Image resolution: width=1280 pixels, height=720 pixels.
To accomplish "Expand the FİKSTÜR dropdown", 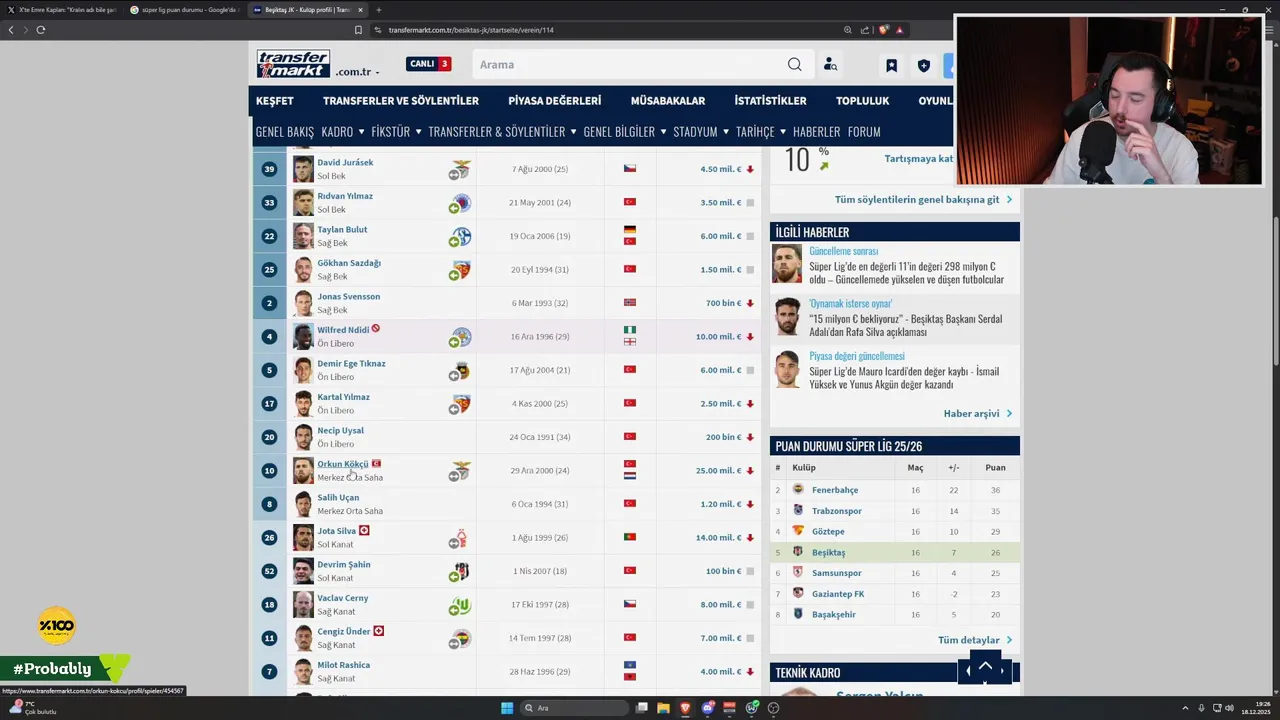I will coord(396,132).
